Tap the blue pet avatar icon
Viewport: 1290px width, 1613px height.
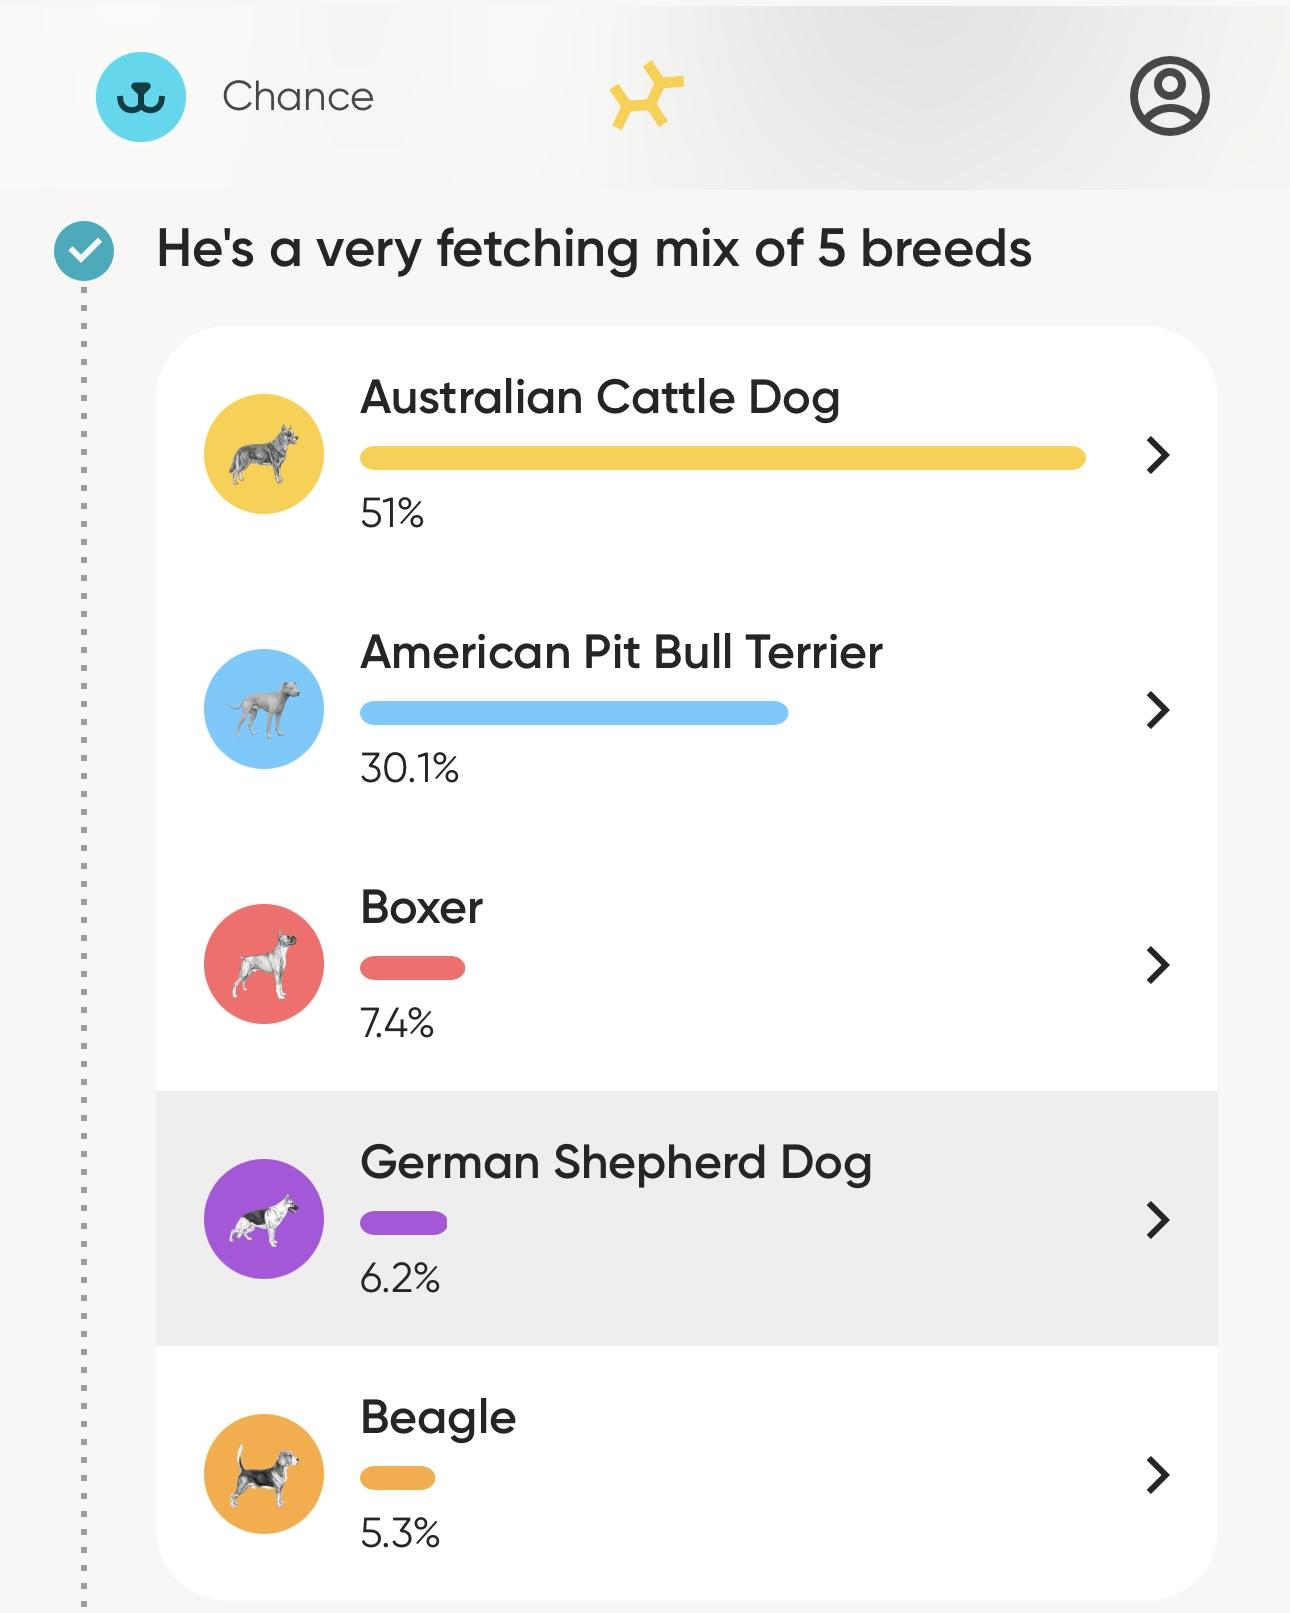pyautogui.click(x=141, y=97)
